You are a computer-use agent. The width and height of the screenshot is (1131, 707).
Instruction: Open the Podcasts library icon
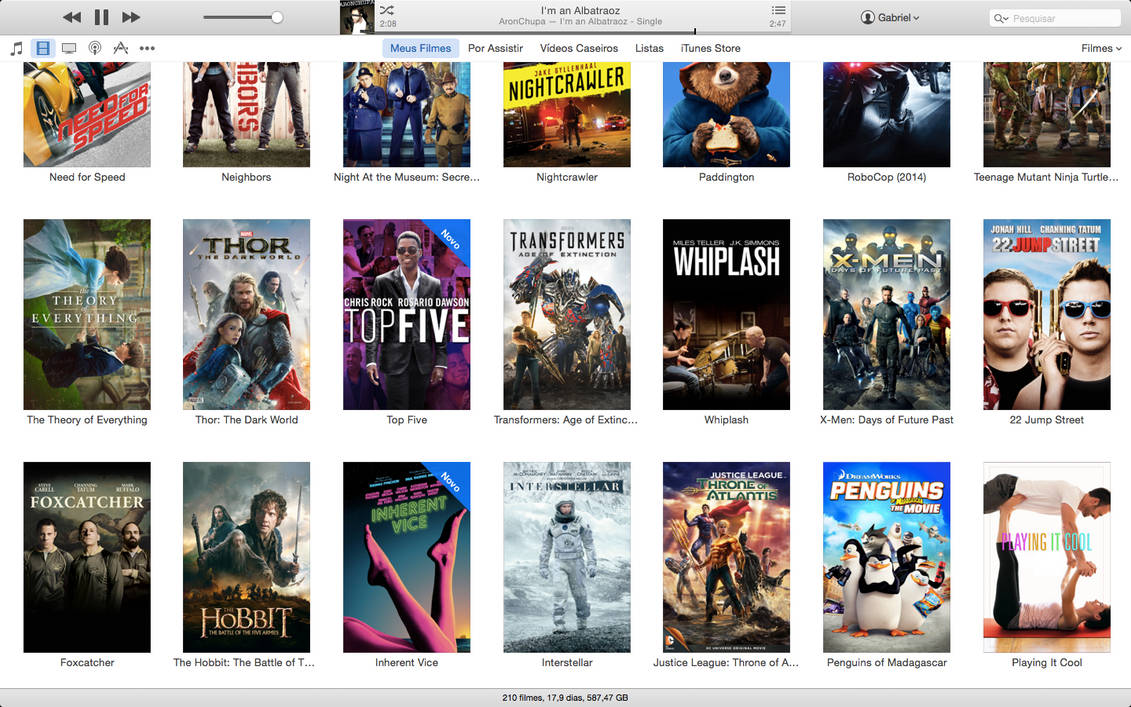pyautogui.click(x=94, y=48)
